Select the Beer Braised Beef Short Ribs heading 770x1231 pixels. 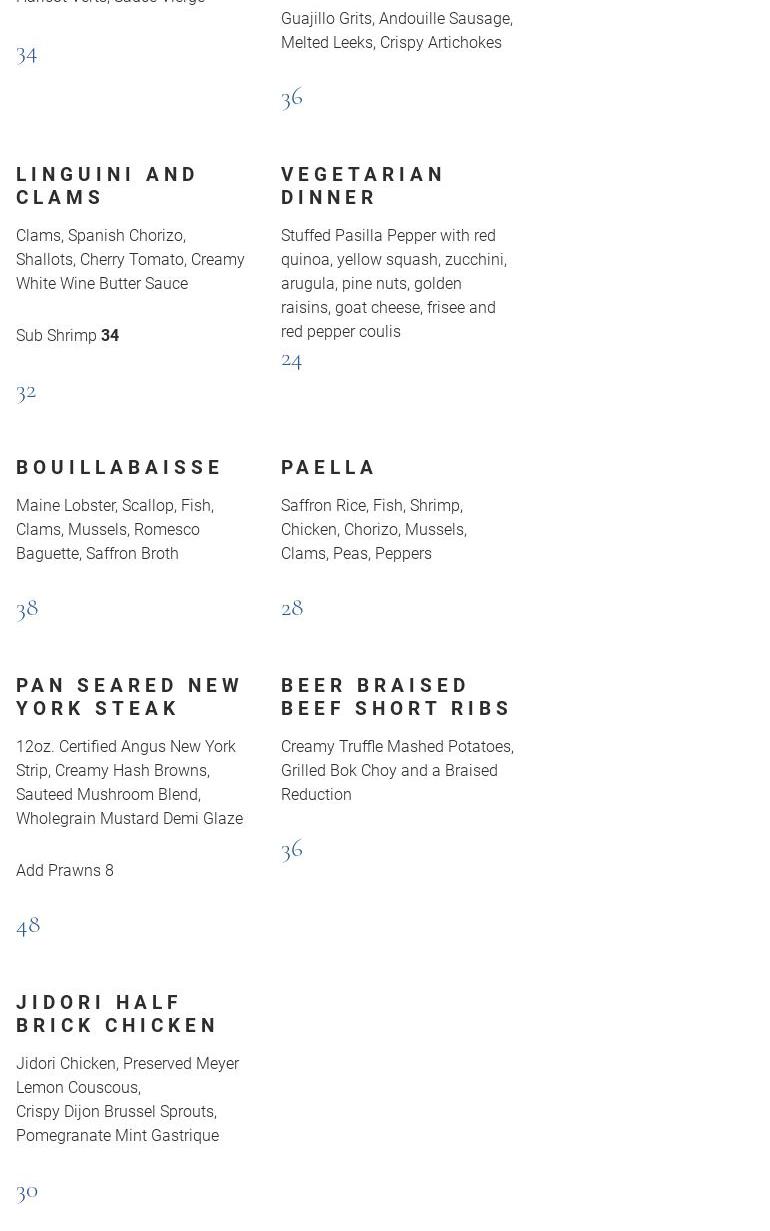(x=396, y=697)
